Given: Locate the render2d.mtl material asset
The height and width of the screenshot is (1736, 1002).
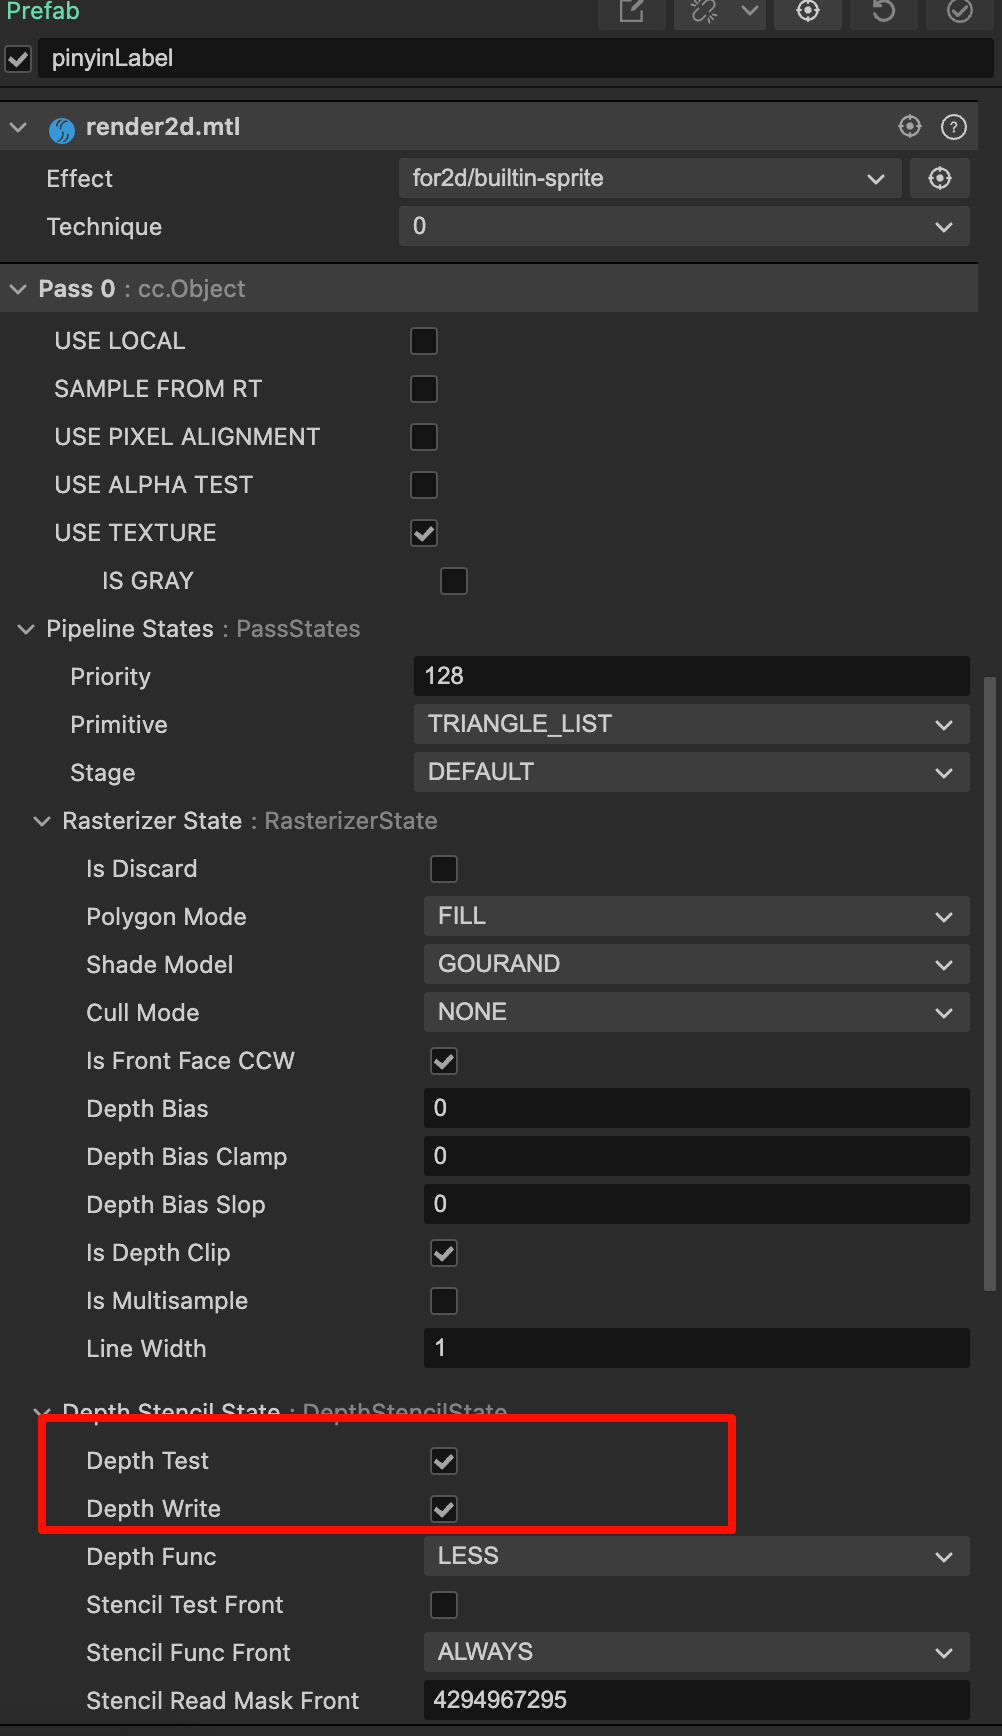Looking at the screenshot, I should [910, 127].
